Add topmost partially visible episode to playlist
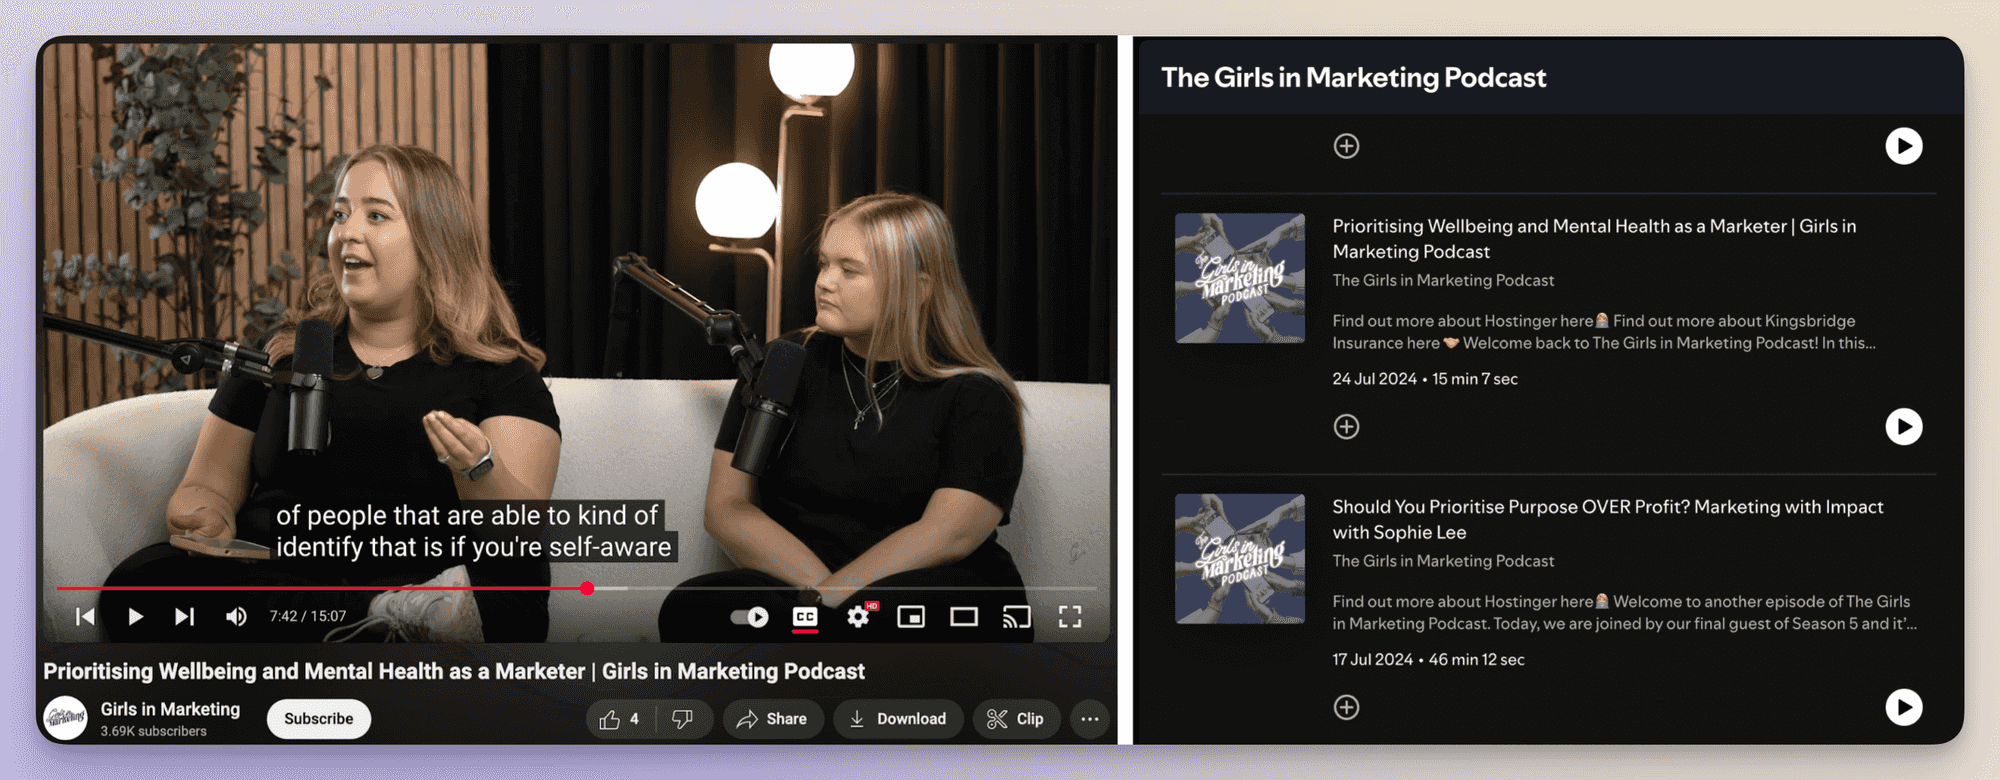The width and height of the screenshot is (2000, 780). point(1347,146)
